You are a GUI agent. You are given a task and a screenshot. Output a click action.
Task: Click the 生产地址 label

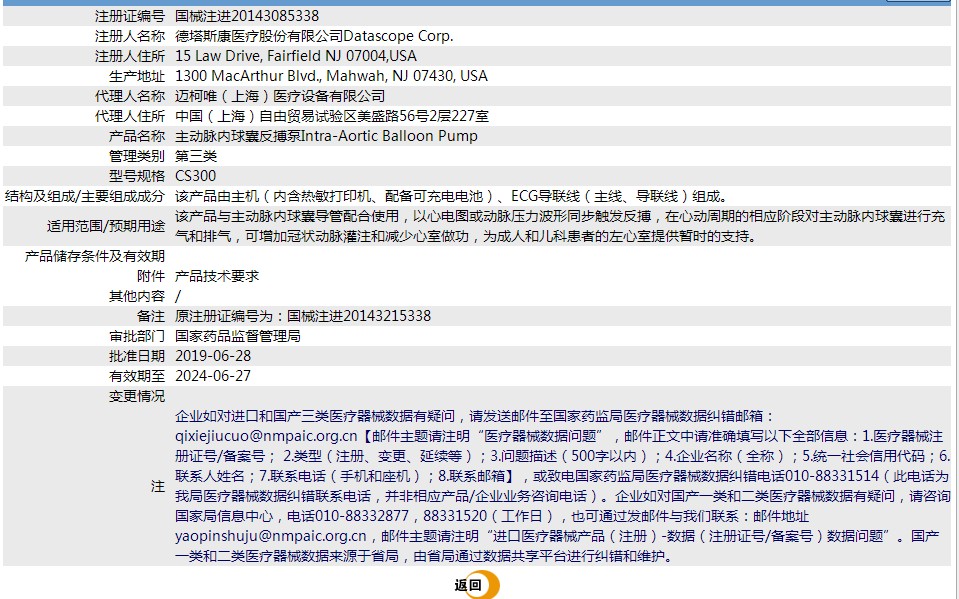[x=137, y=76]
